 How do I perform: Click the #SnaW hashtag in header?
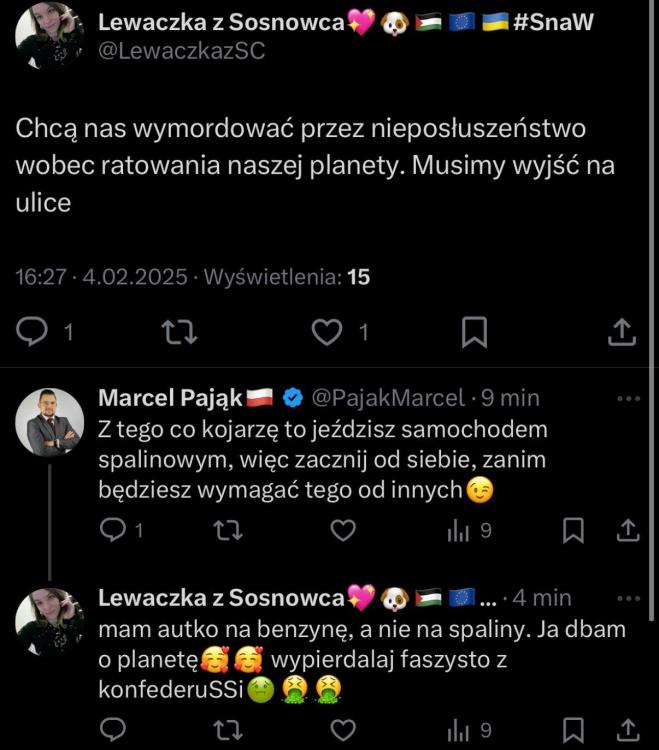click(x=552, y=22)
